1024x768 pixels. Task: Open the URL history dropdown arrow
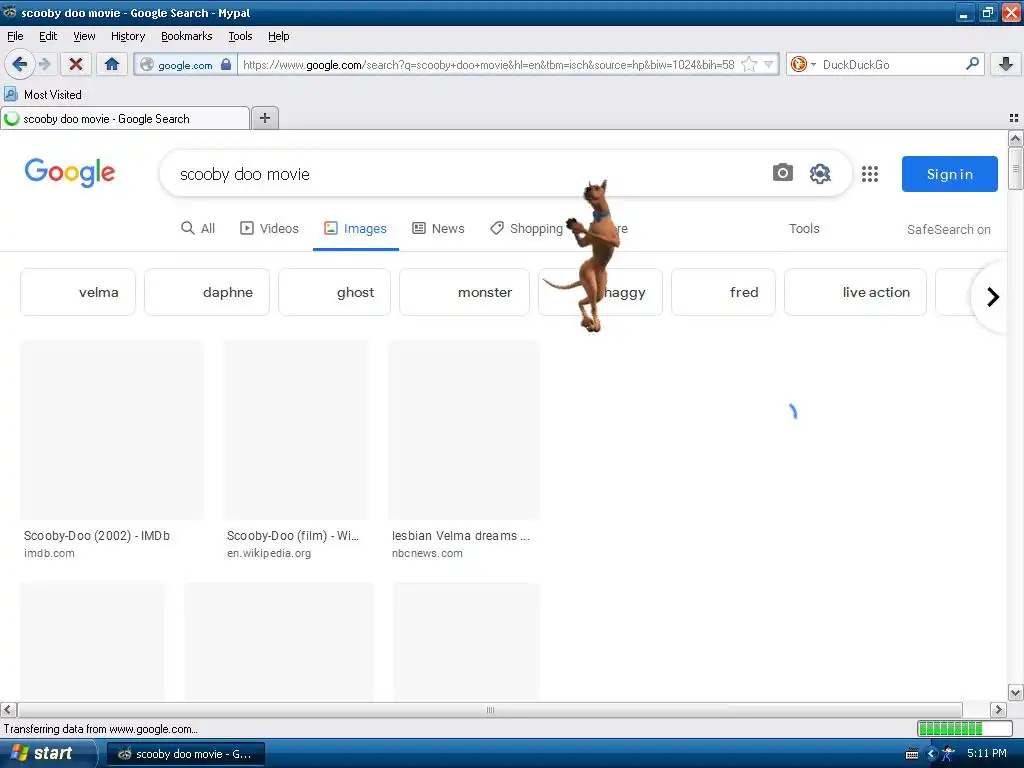pyautogui.click(x=769, y=65)
